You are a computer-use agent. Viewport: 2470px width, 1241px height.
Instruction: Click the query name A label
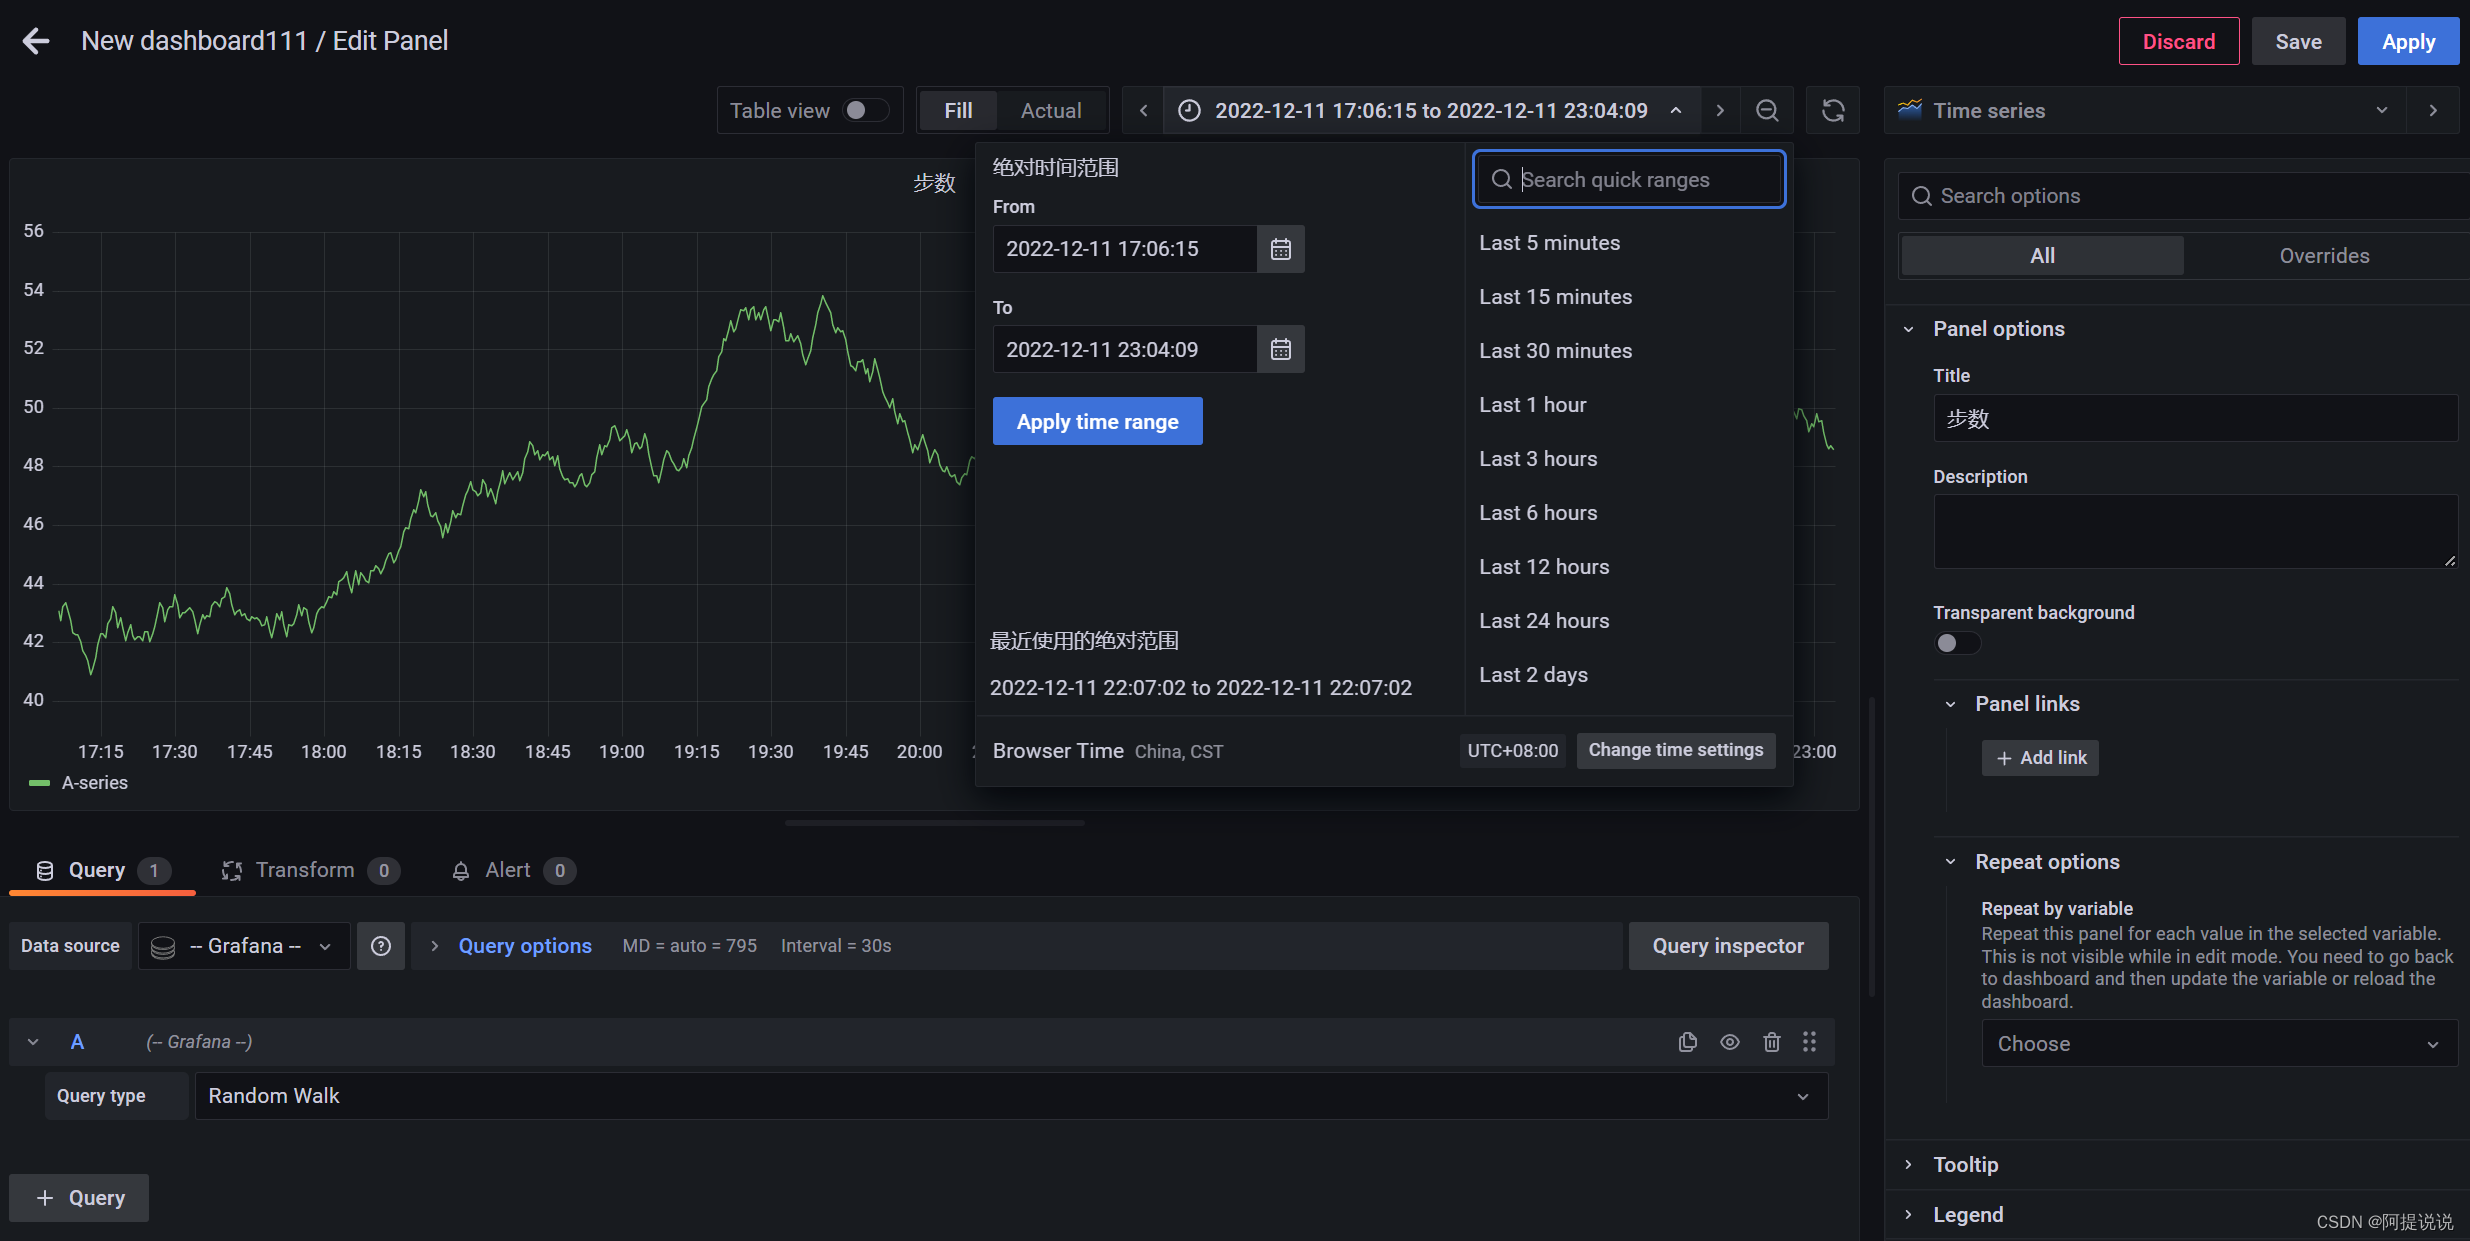[x=77, y=1042]
